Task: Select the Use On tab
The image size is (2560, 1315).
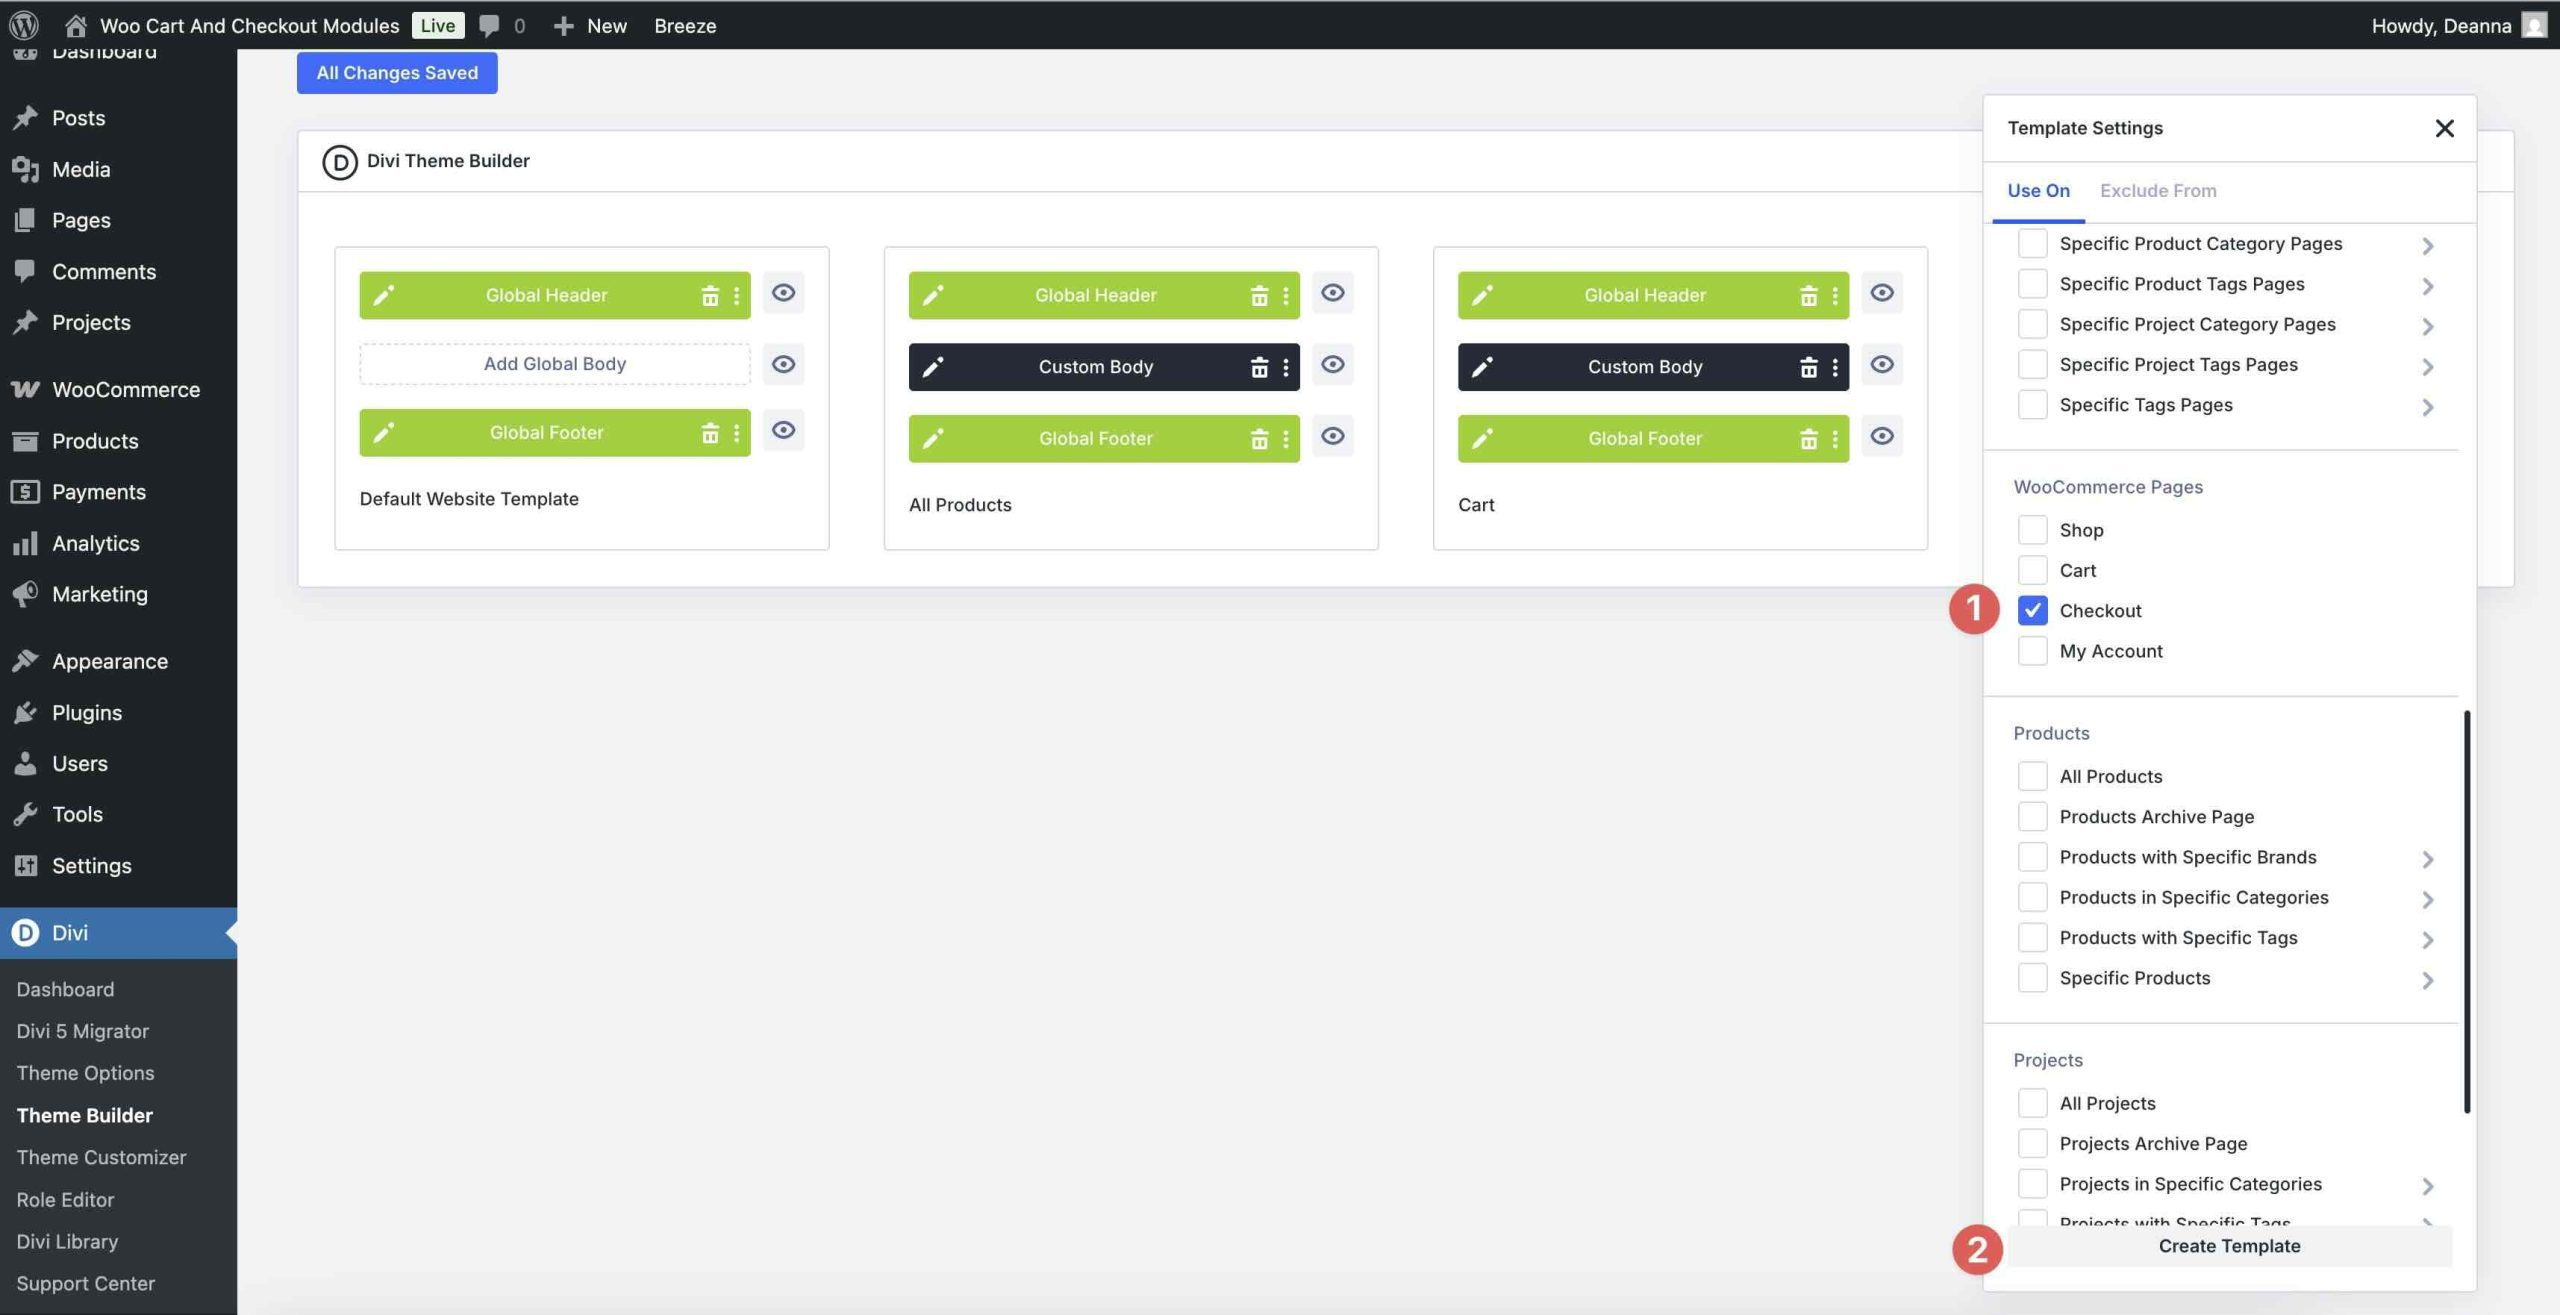Action: (x=2037, y=190)
